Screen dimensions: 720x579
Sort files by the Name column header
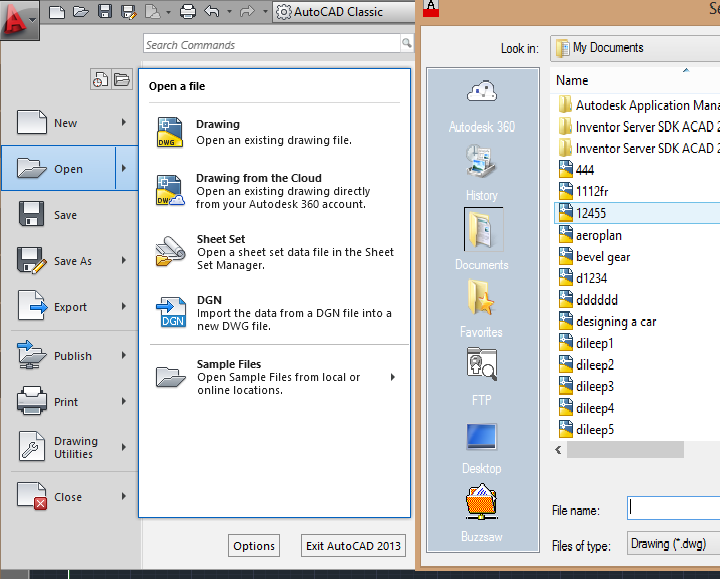point(572,80)
